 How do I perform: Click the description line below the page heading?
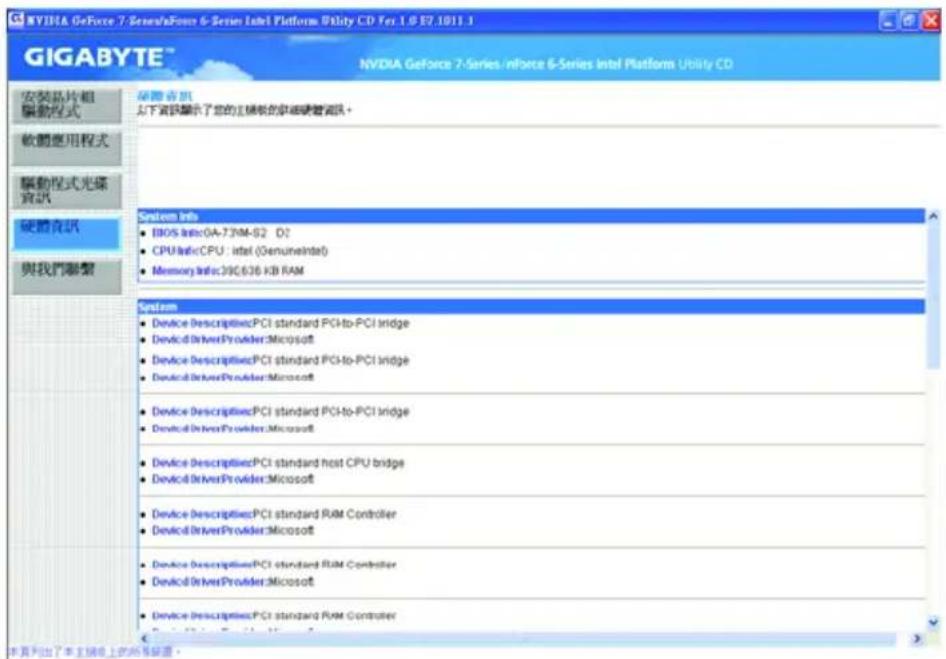[x=244, y=110]
